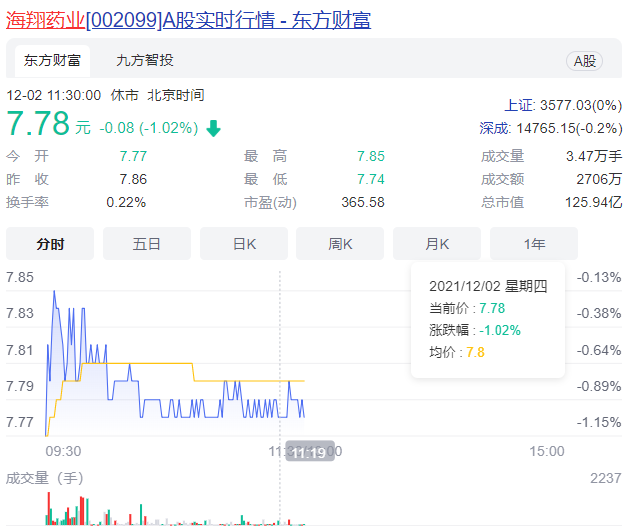This screenshot has height=531, width=629.
Task: Switch chart to 月K monthly candlesticks
Action: click(x=437, y=244)
